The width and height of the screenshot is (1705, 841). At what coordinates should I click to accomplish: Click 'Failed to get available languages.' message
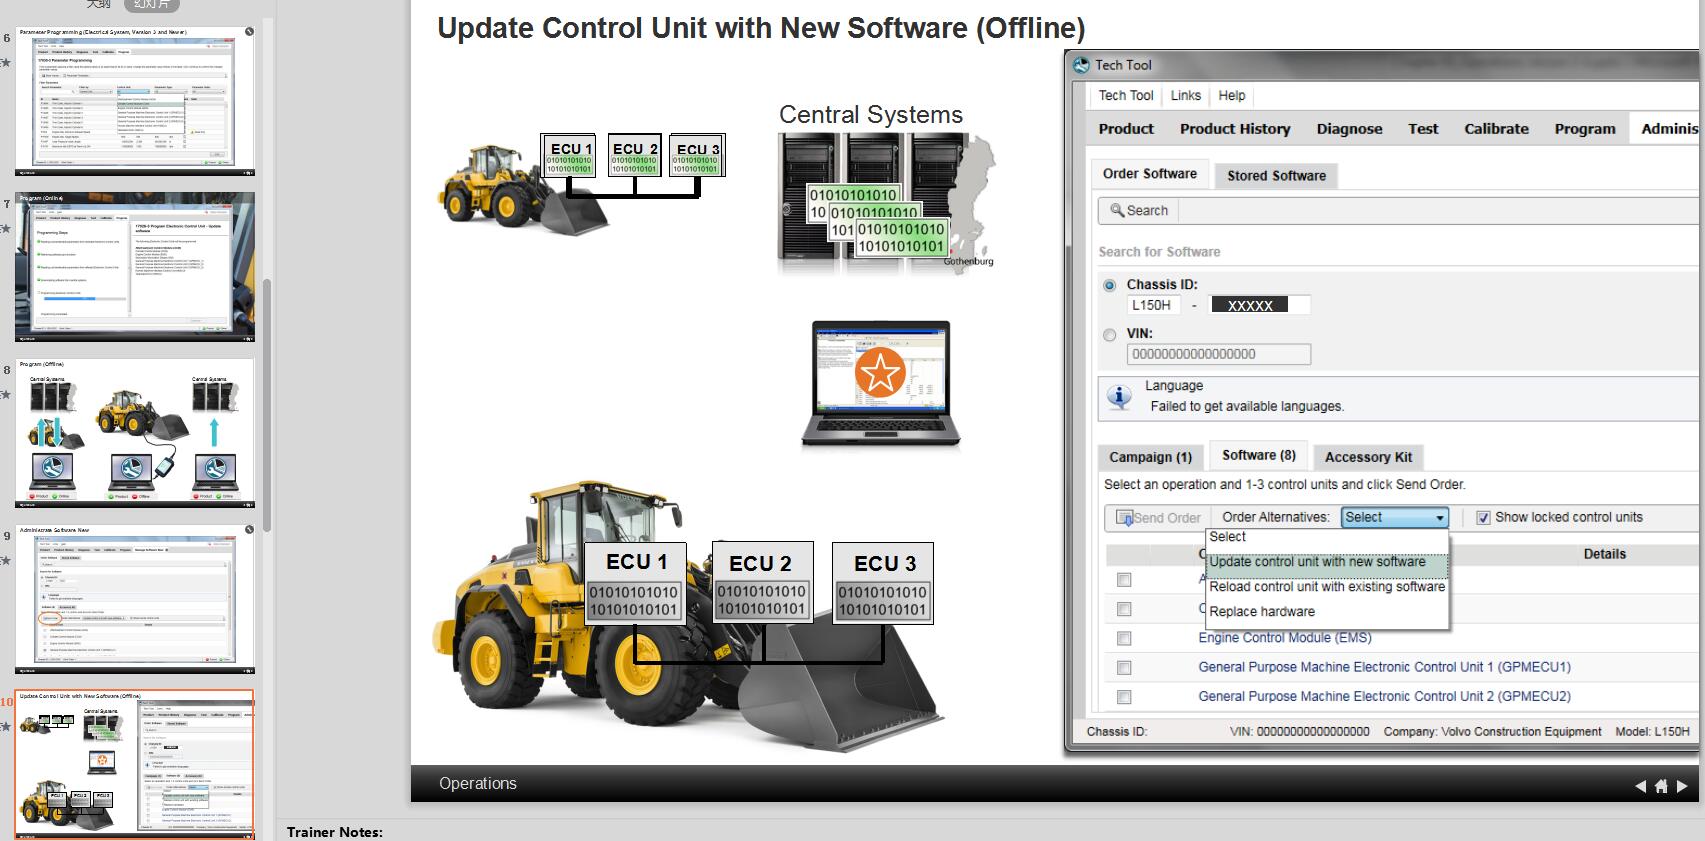pyautogui.click(x=1247, y=406)
